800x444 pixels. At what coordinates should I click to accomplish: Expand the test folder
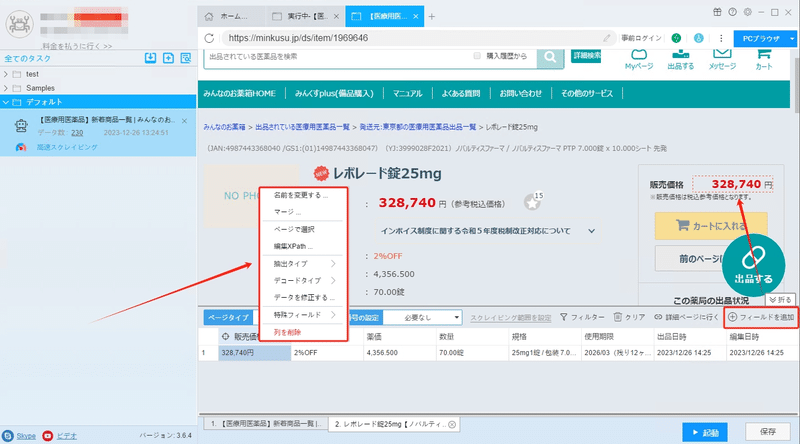[6, 74]
